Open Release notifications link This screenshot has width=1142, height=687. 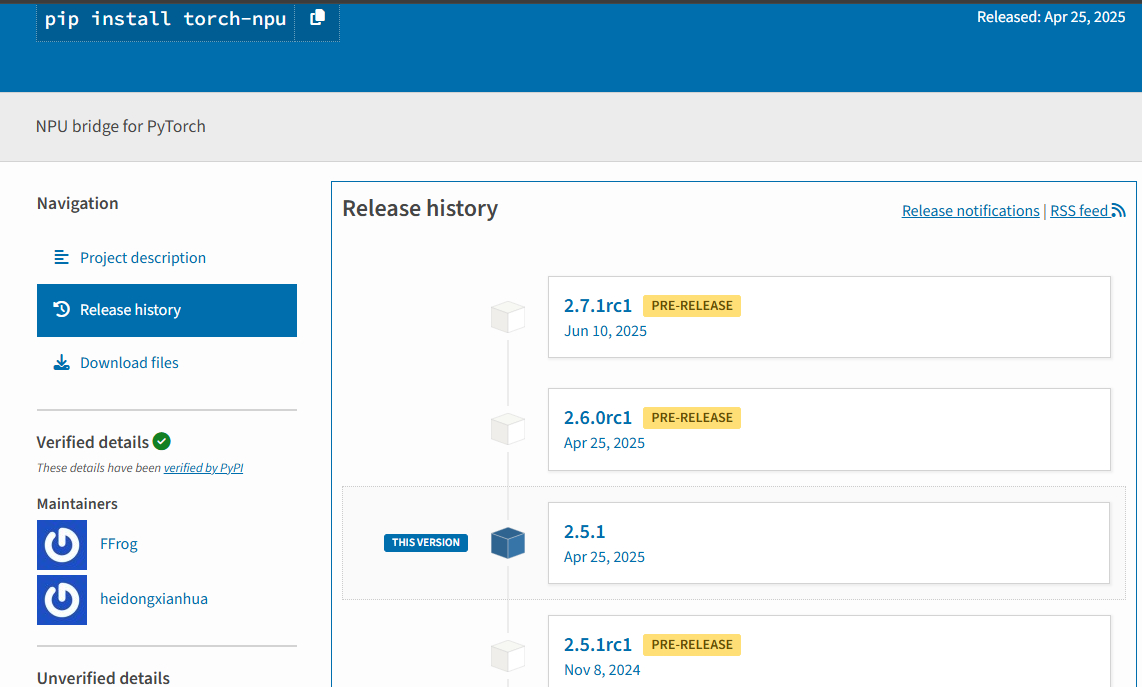click(970, 211)
